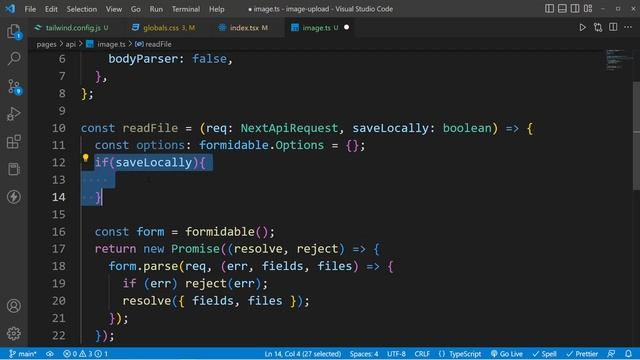The height and width of the screenshot is (360, 640).
Task: Open the Accounts icon in activity bar
Action: pos(14,306)
